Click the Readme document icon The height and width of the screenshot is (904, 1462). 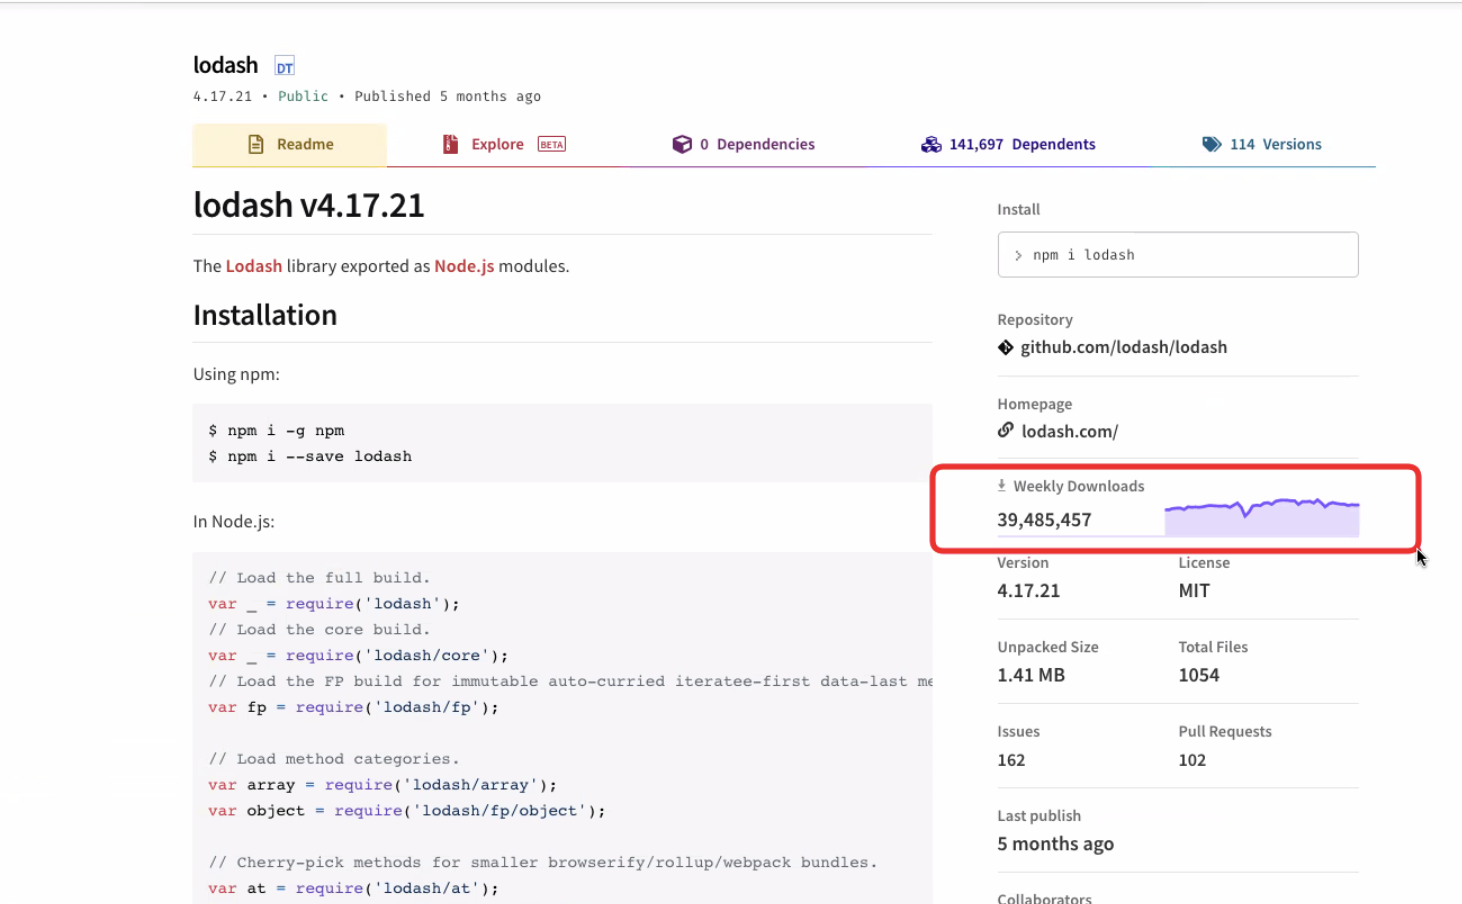(x=256, y=145)
